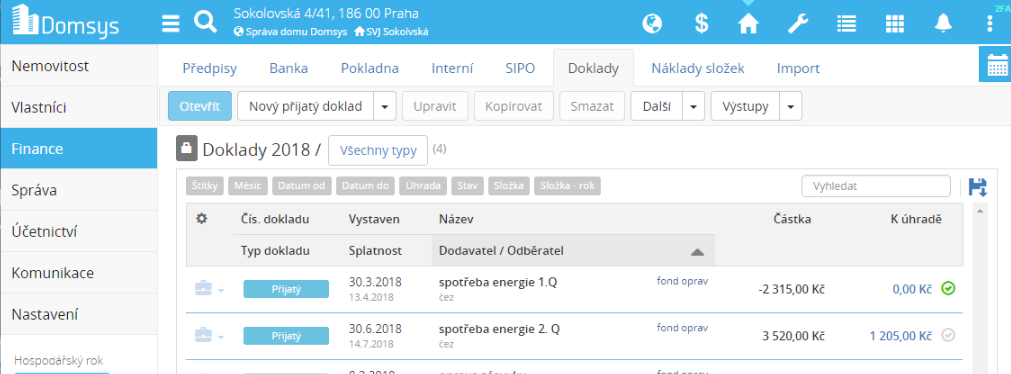Screen dimensions: 1011x374
Task: Open the grid apps icon
Action: (x=895, y=24)
